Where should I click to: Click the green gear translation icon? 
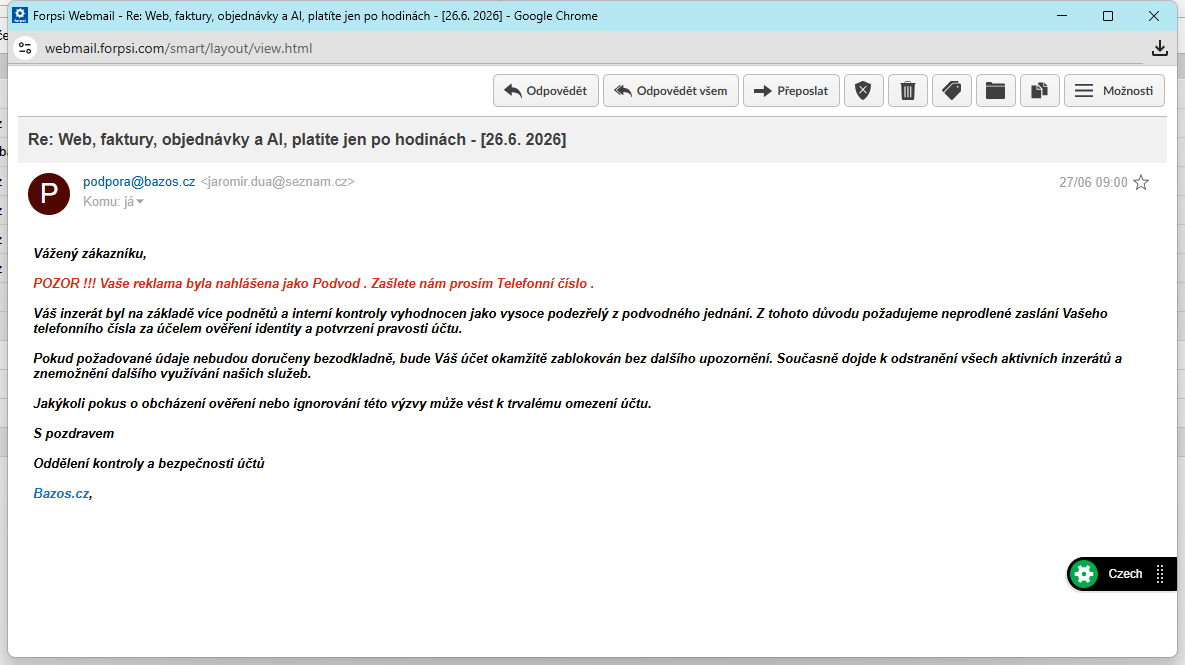pyautogui.click(x=1084, y=574)
